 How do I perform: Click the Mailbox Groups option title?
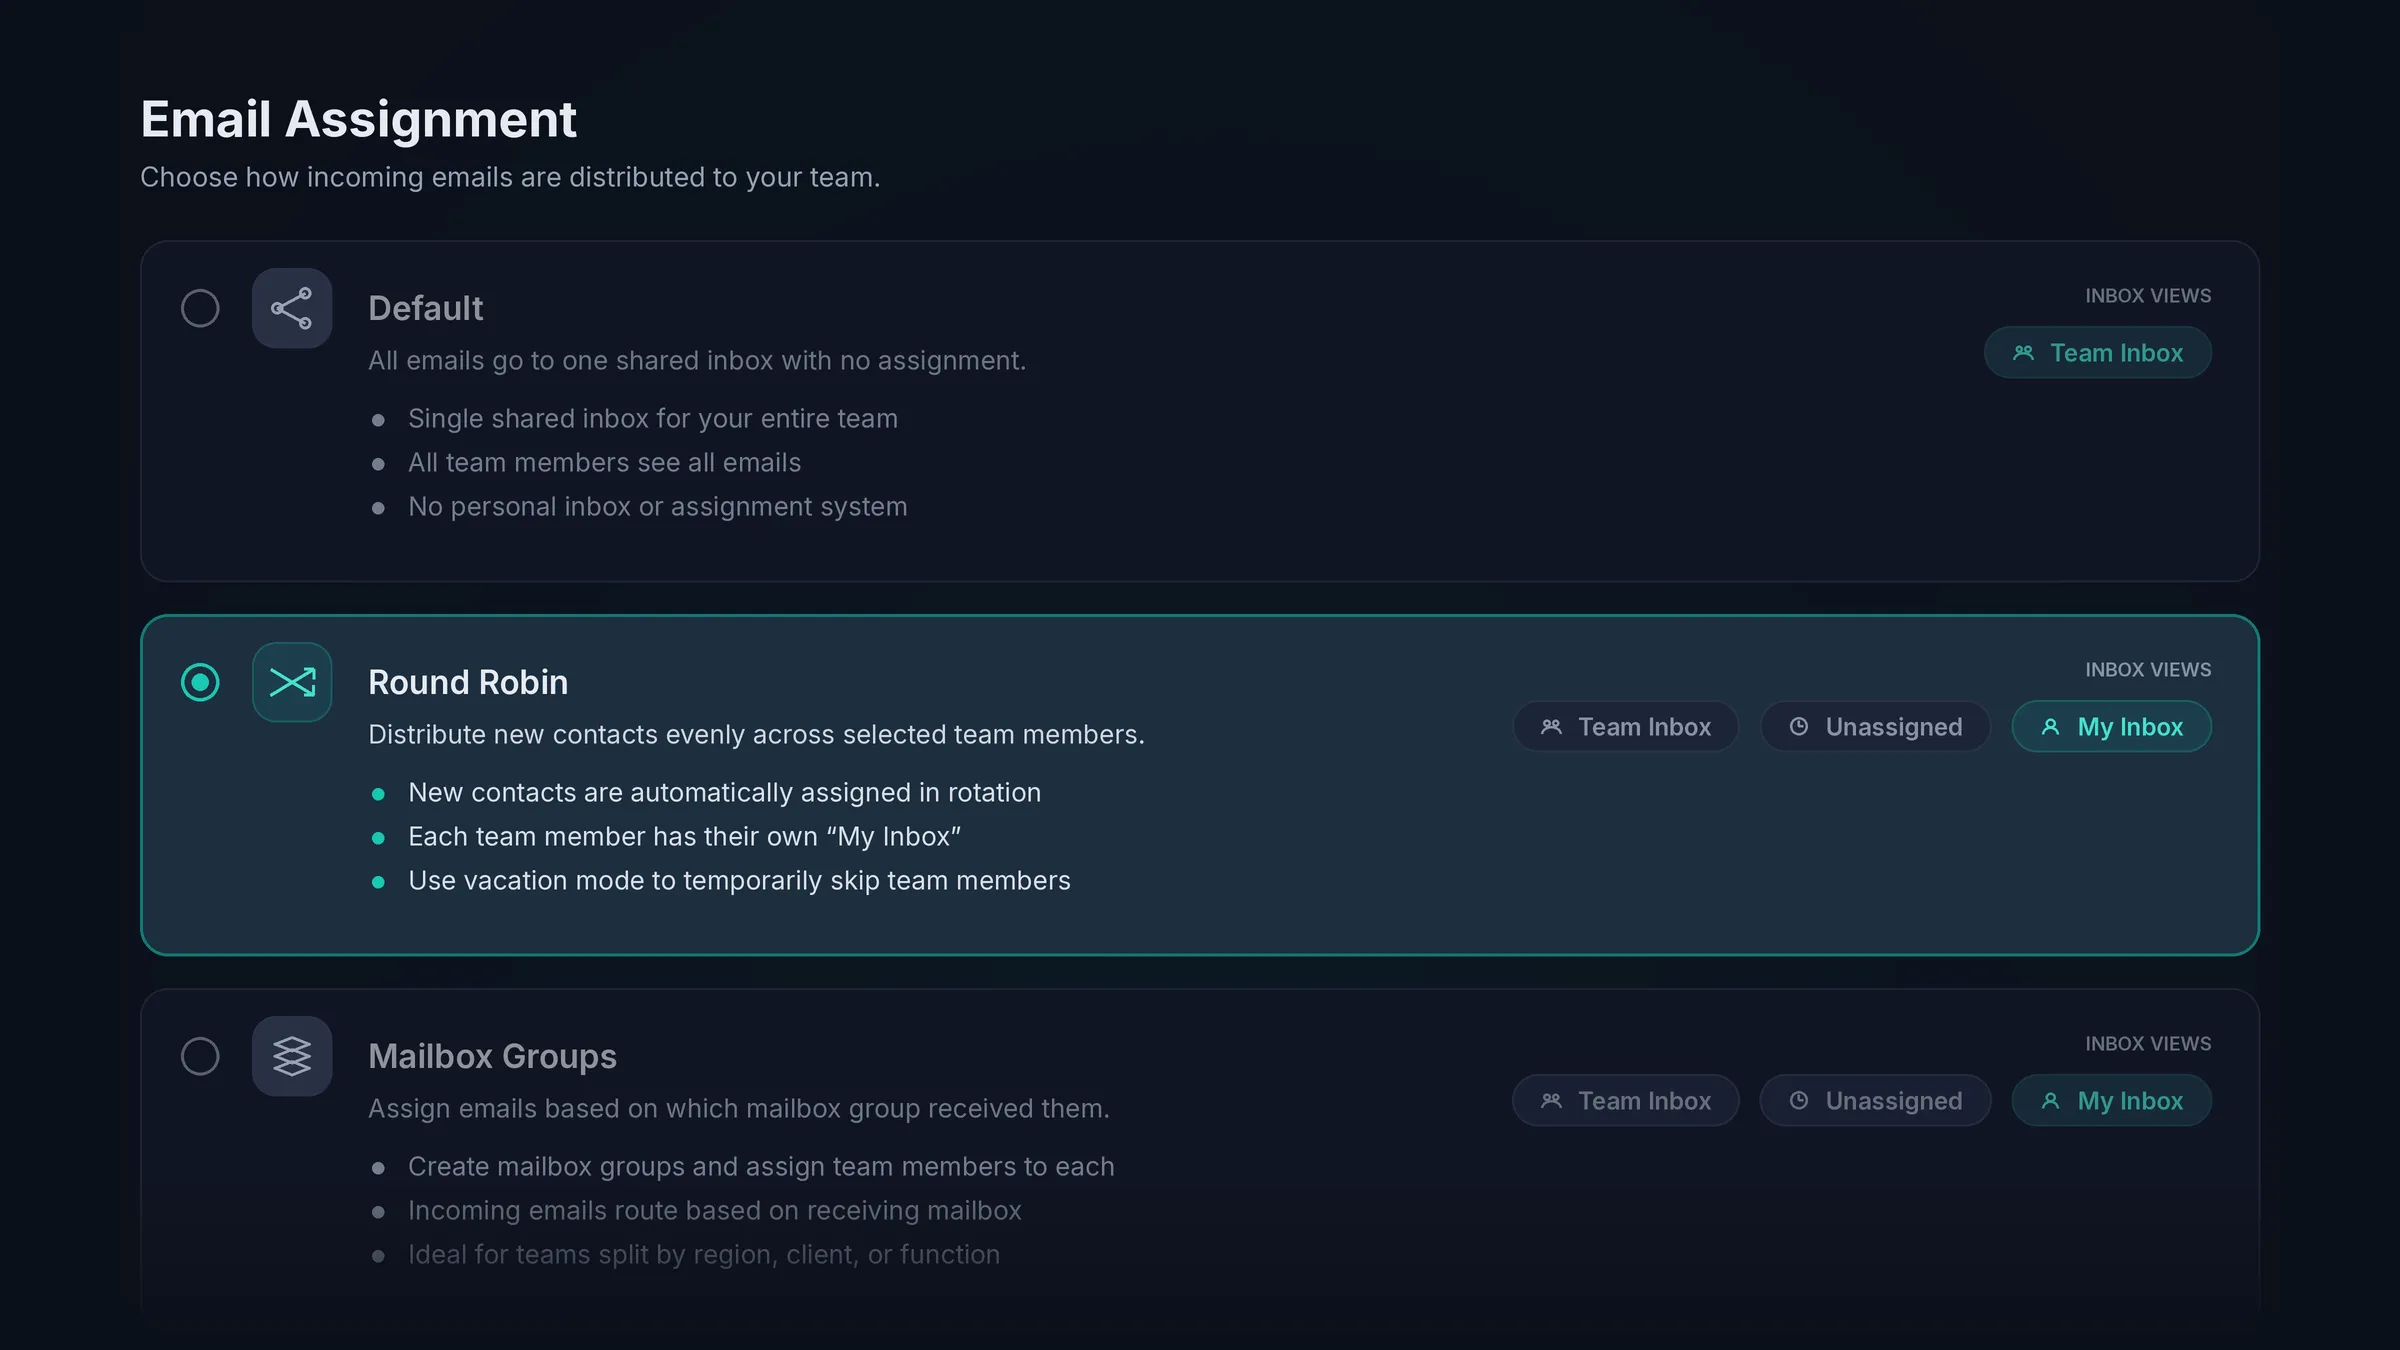492,1056
